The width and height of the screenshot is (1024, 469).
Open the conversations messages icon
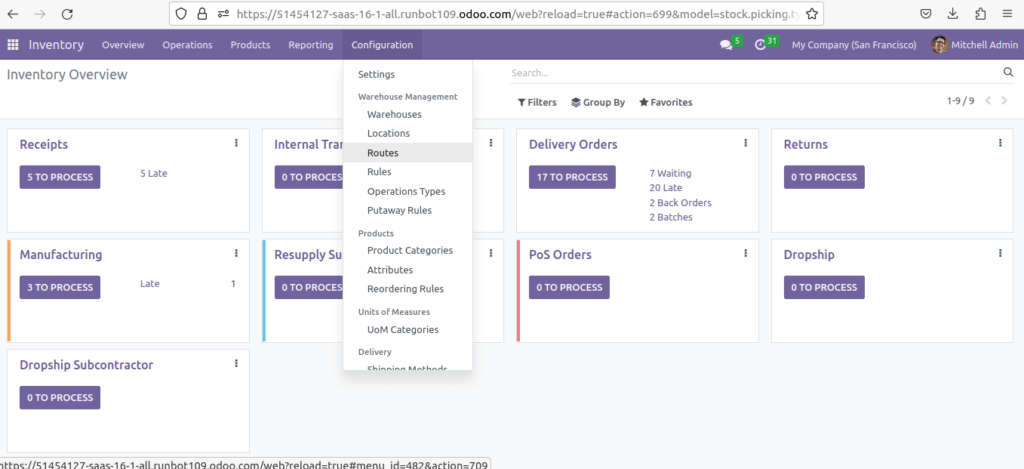[x=726, y=45]
